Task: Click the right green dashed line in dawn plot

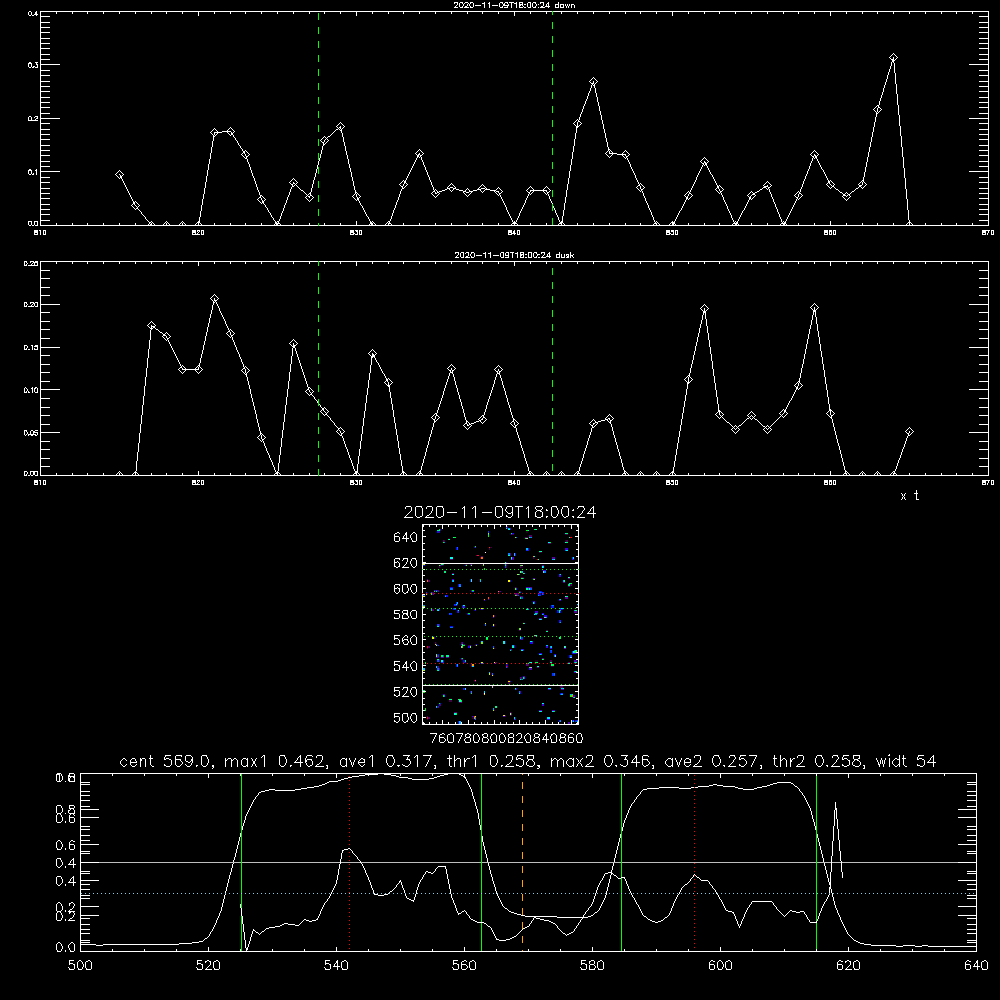Action: click(x=552, y=118)
